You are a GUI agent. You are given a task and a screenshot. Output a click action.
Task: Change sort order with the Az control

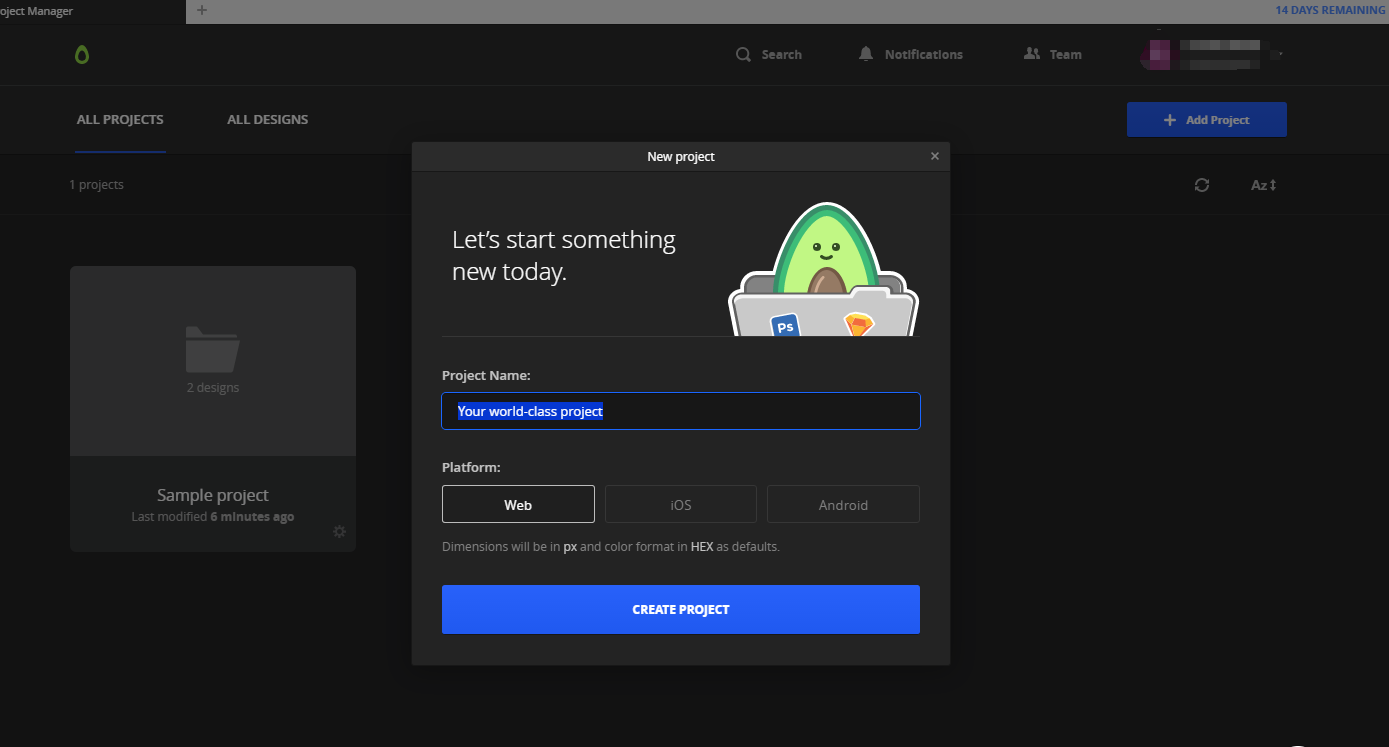(1264, 185)
